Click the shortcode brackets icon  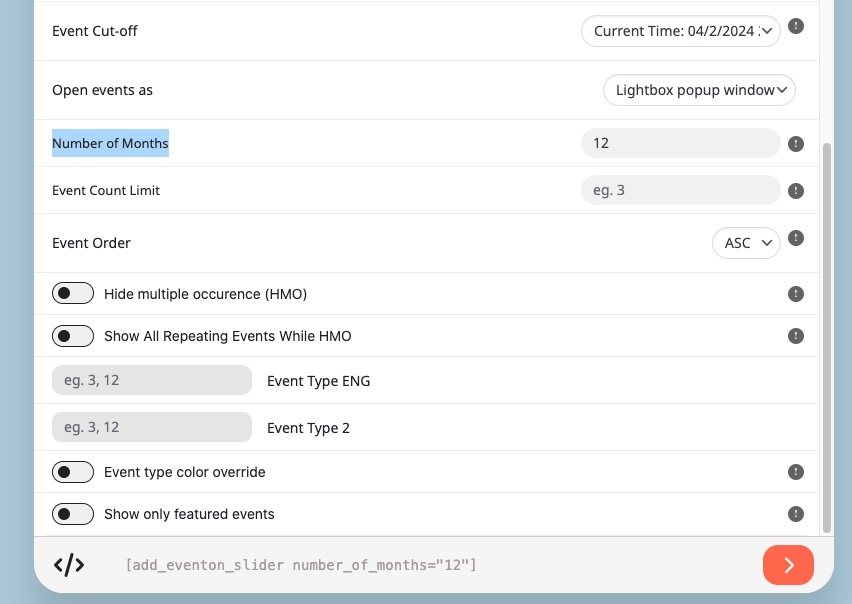pyautogui.click(x=69, y=565)
